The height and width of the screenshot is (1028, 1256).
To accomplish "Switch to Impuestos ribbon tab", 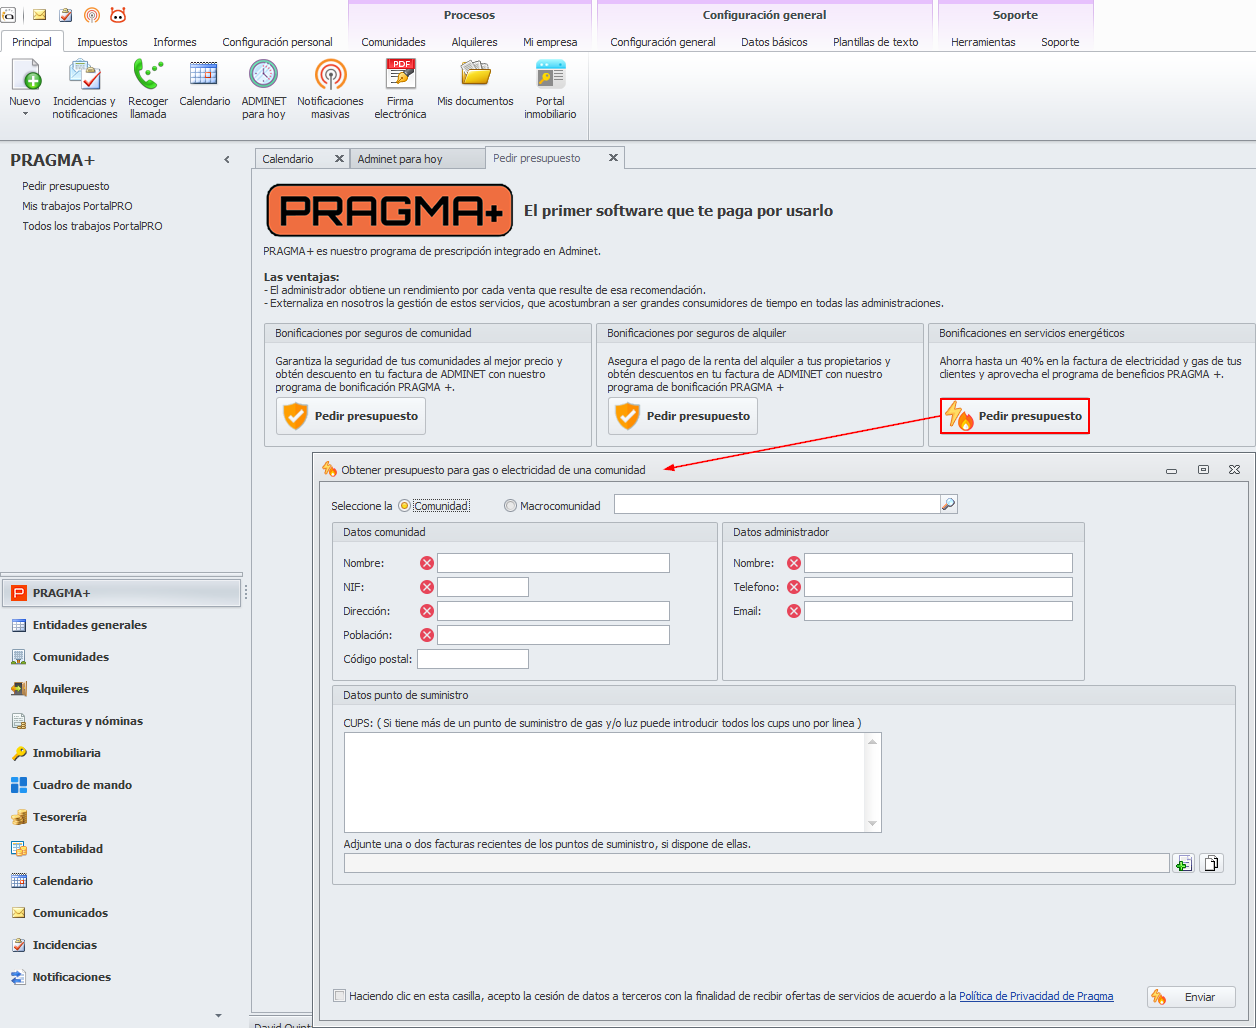I will coord(102,42).
